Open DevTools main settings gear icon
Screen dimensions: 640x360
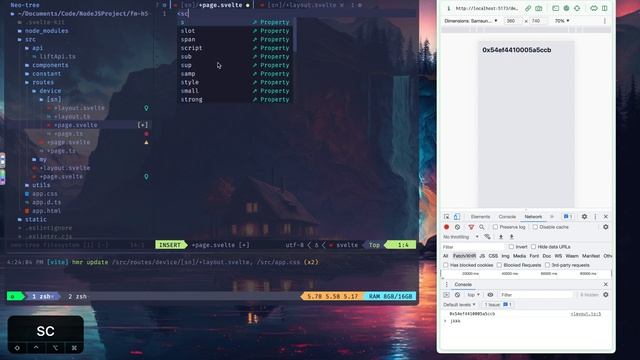pos(584,217)
